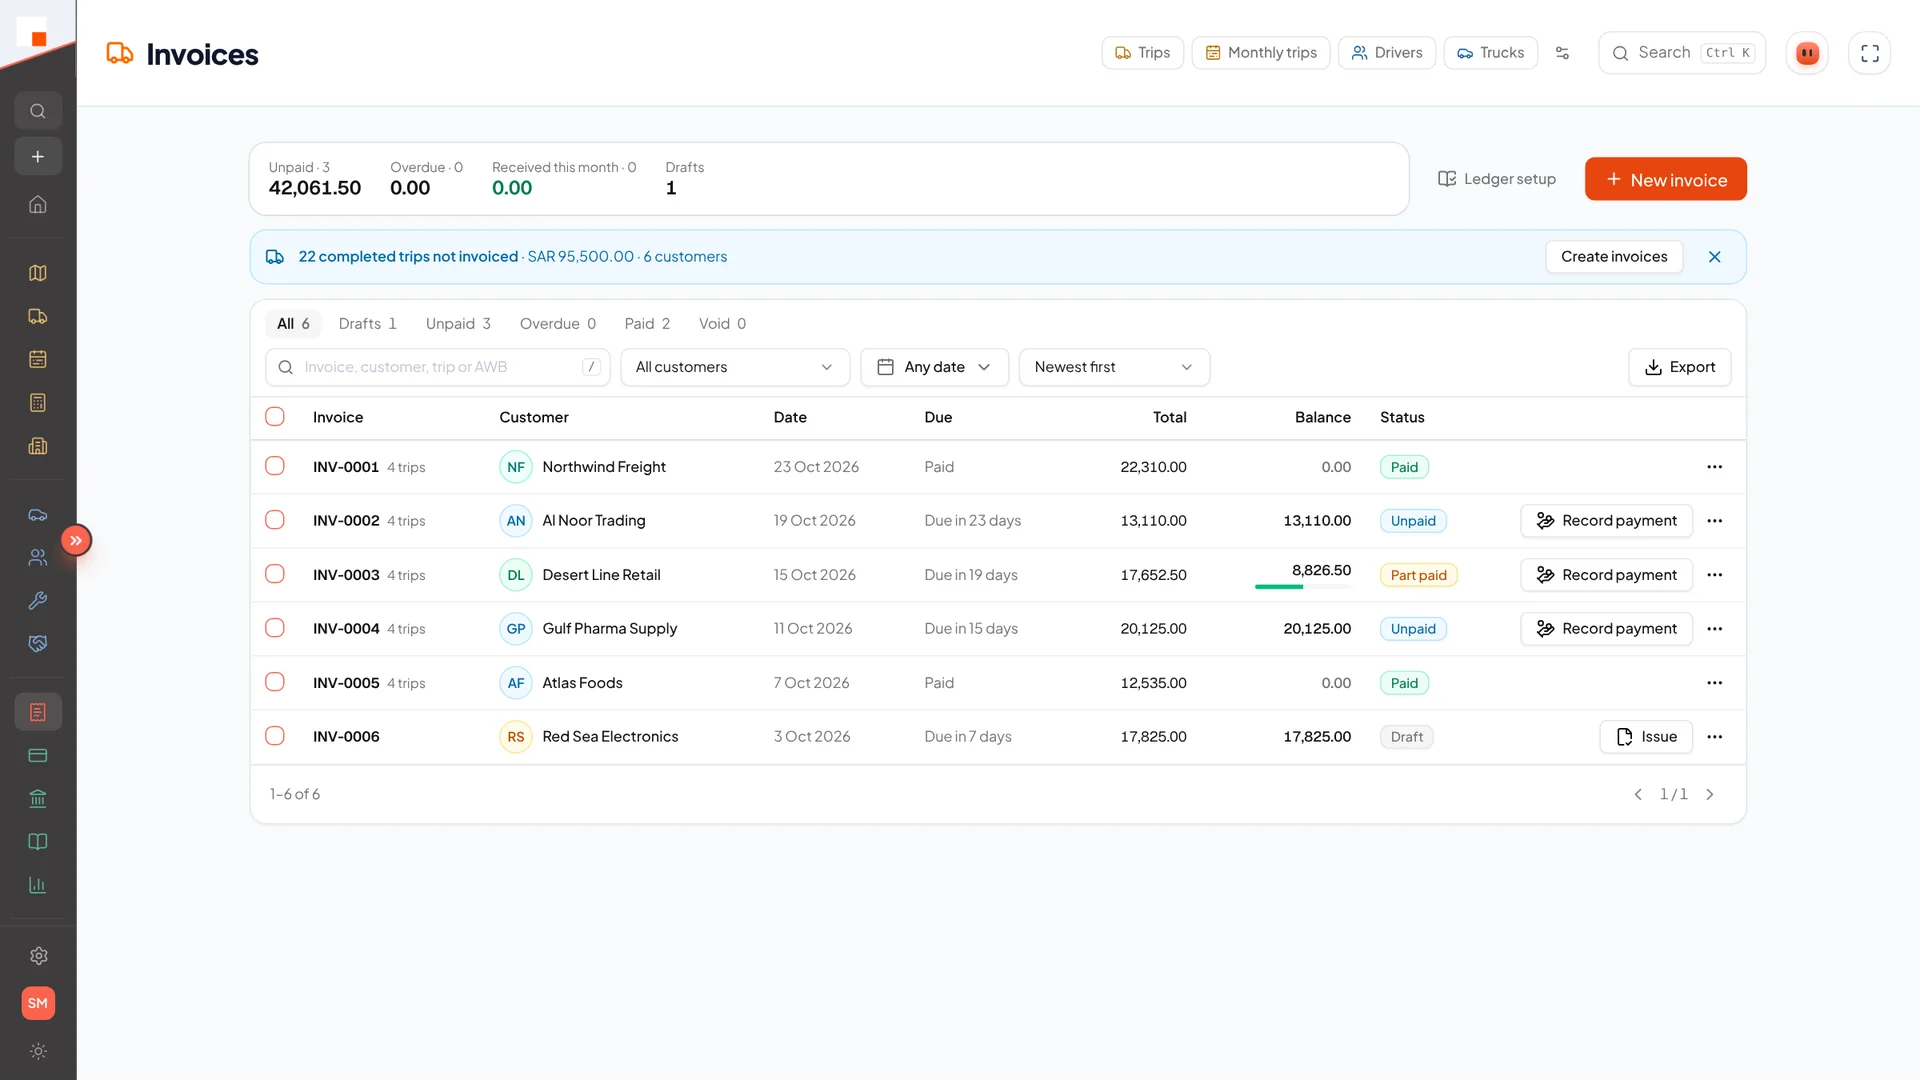Switch to the Void tab
The width and height of the screenshot is (1920, 1080).
coord(722,324)
